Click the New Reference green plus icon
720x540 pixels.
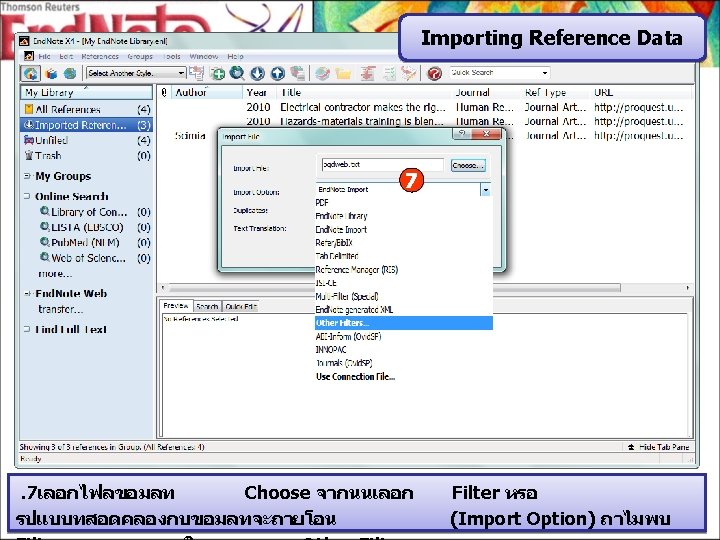[x=217, y=73]
